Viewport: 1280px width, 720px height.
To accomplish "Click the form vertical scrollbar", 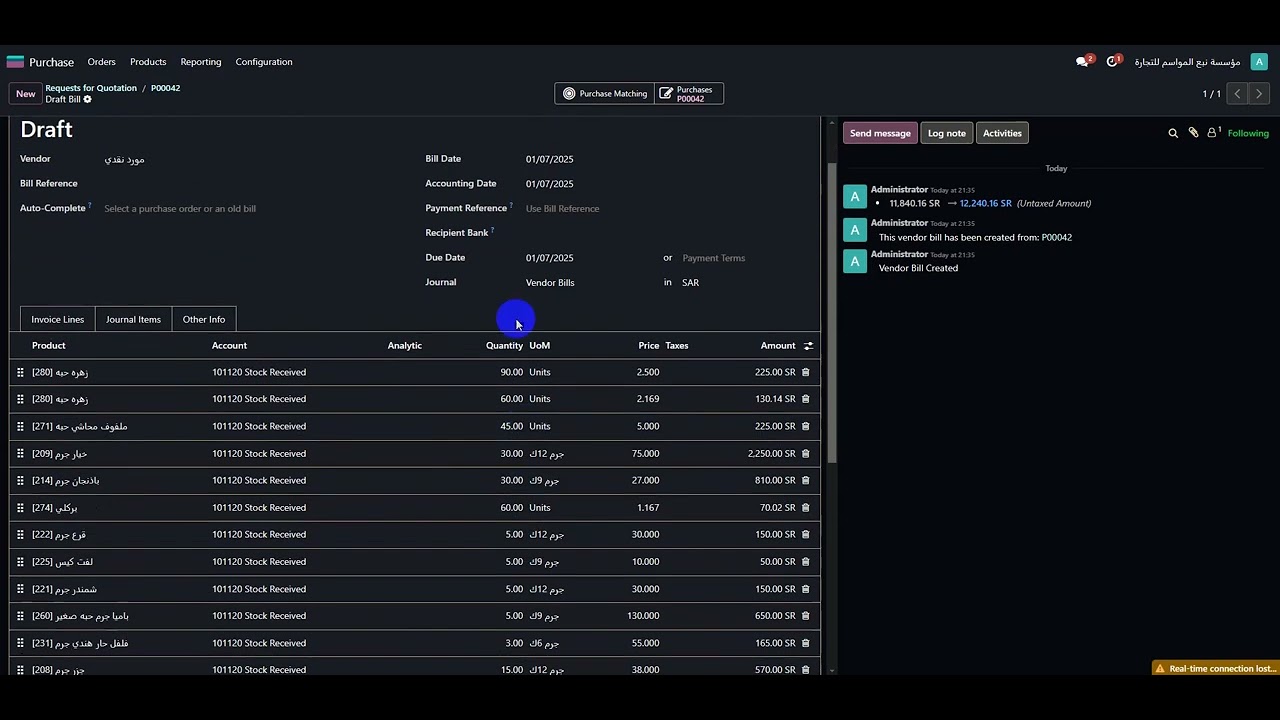I will (x=832, y=314).
